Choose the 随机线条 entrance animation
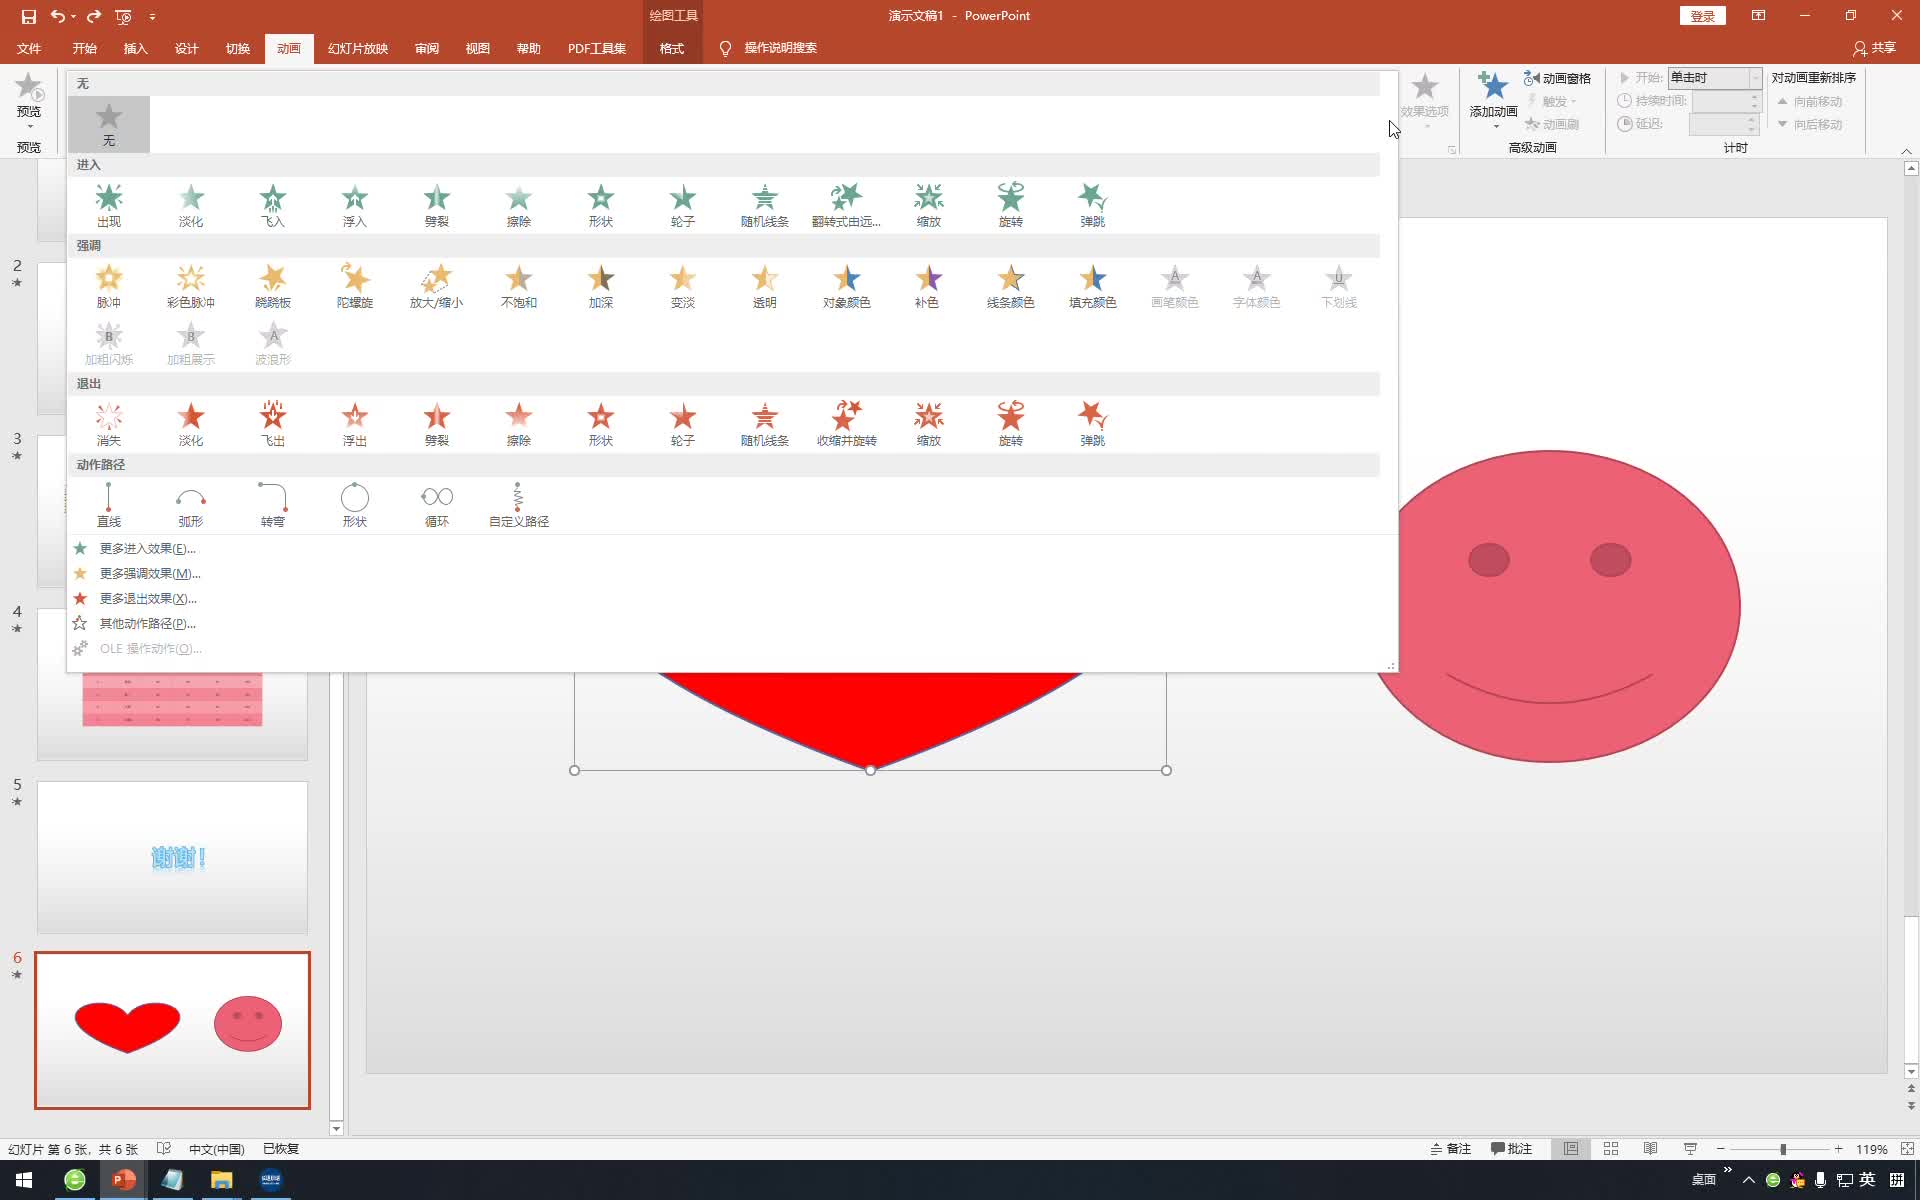The width and height of the screenshot is (1920, 1200). pos(765,205)
